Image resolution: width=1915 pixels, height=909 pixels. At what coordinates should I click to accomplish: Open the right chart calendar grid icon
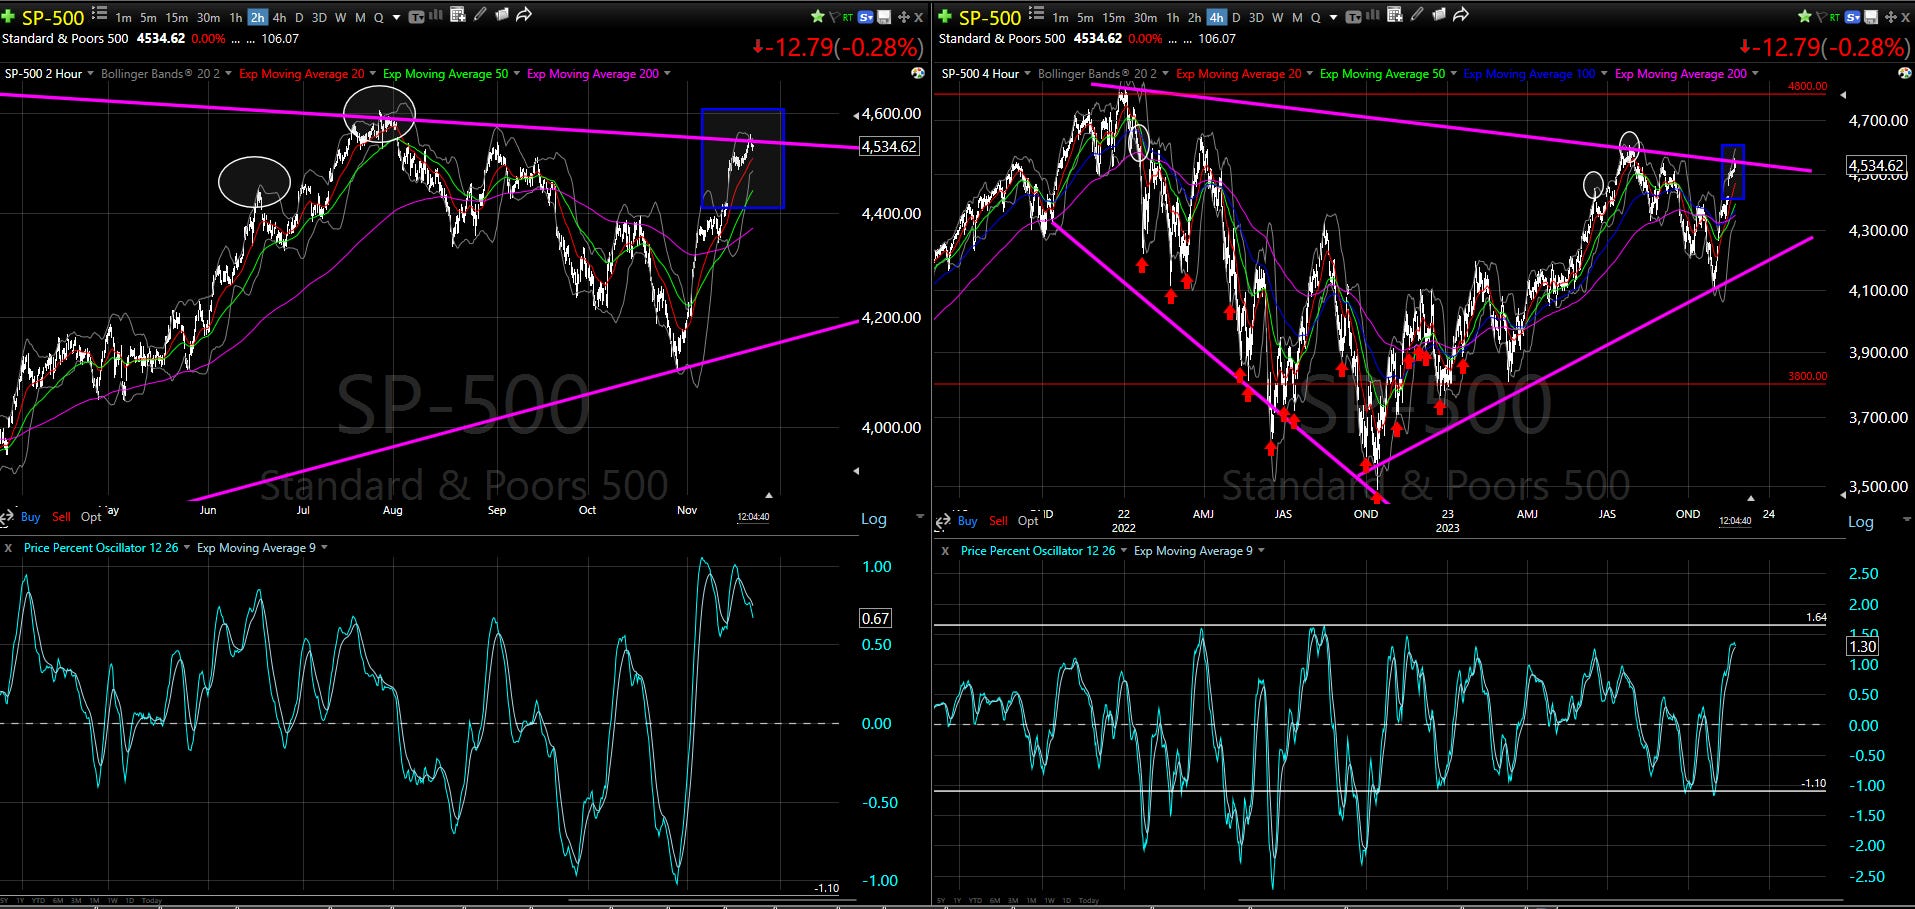point(1394,15)
